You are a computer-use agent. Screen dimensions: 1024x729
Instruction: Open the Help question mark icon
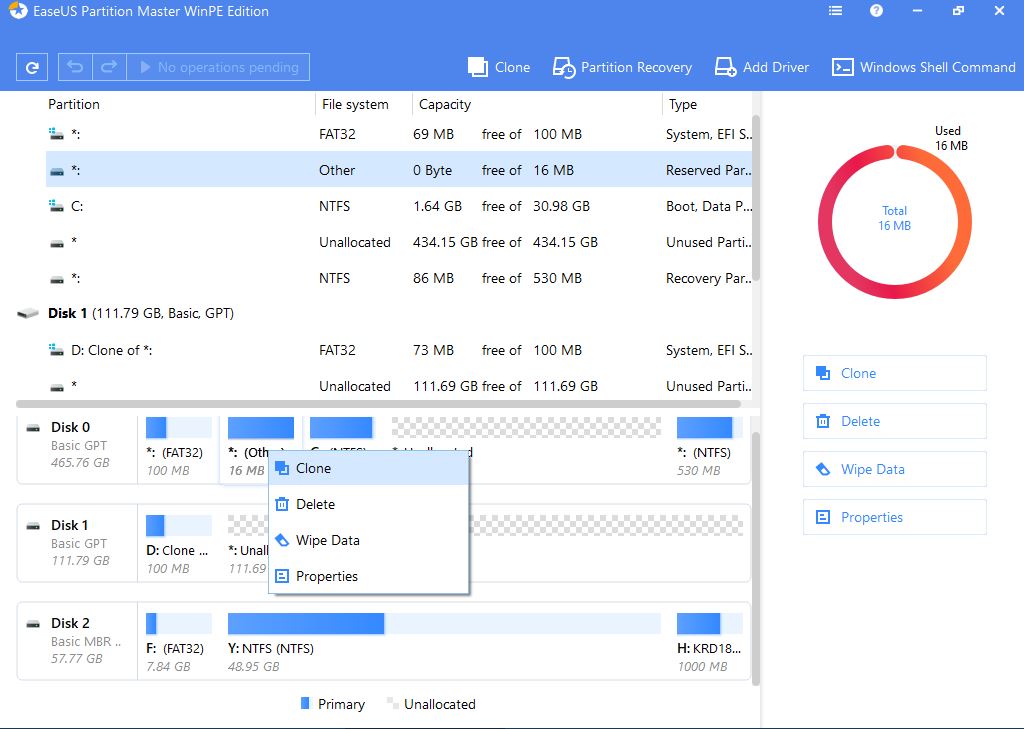[877, 11]
